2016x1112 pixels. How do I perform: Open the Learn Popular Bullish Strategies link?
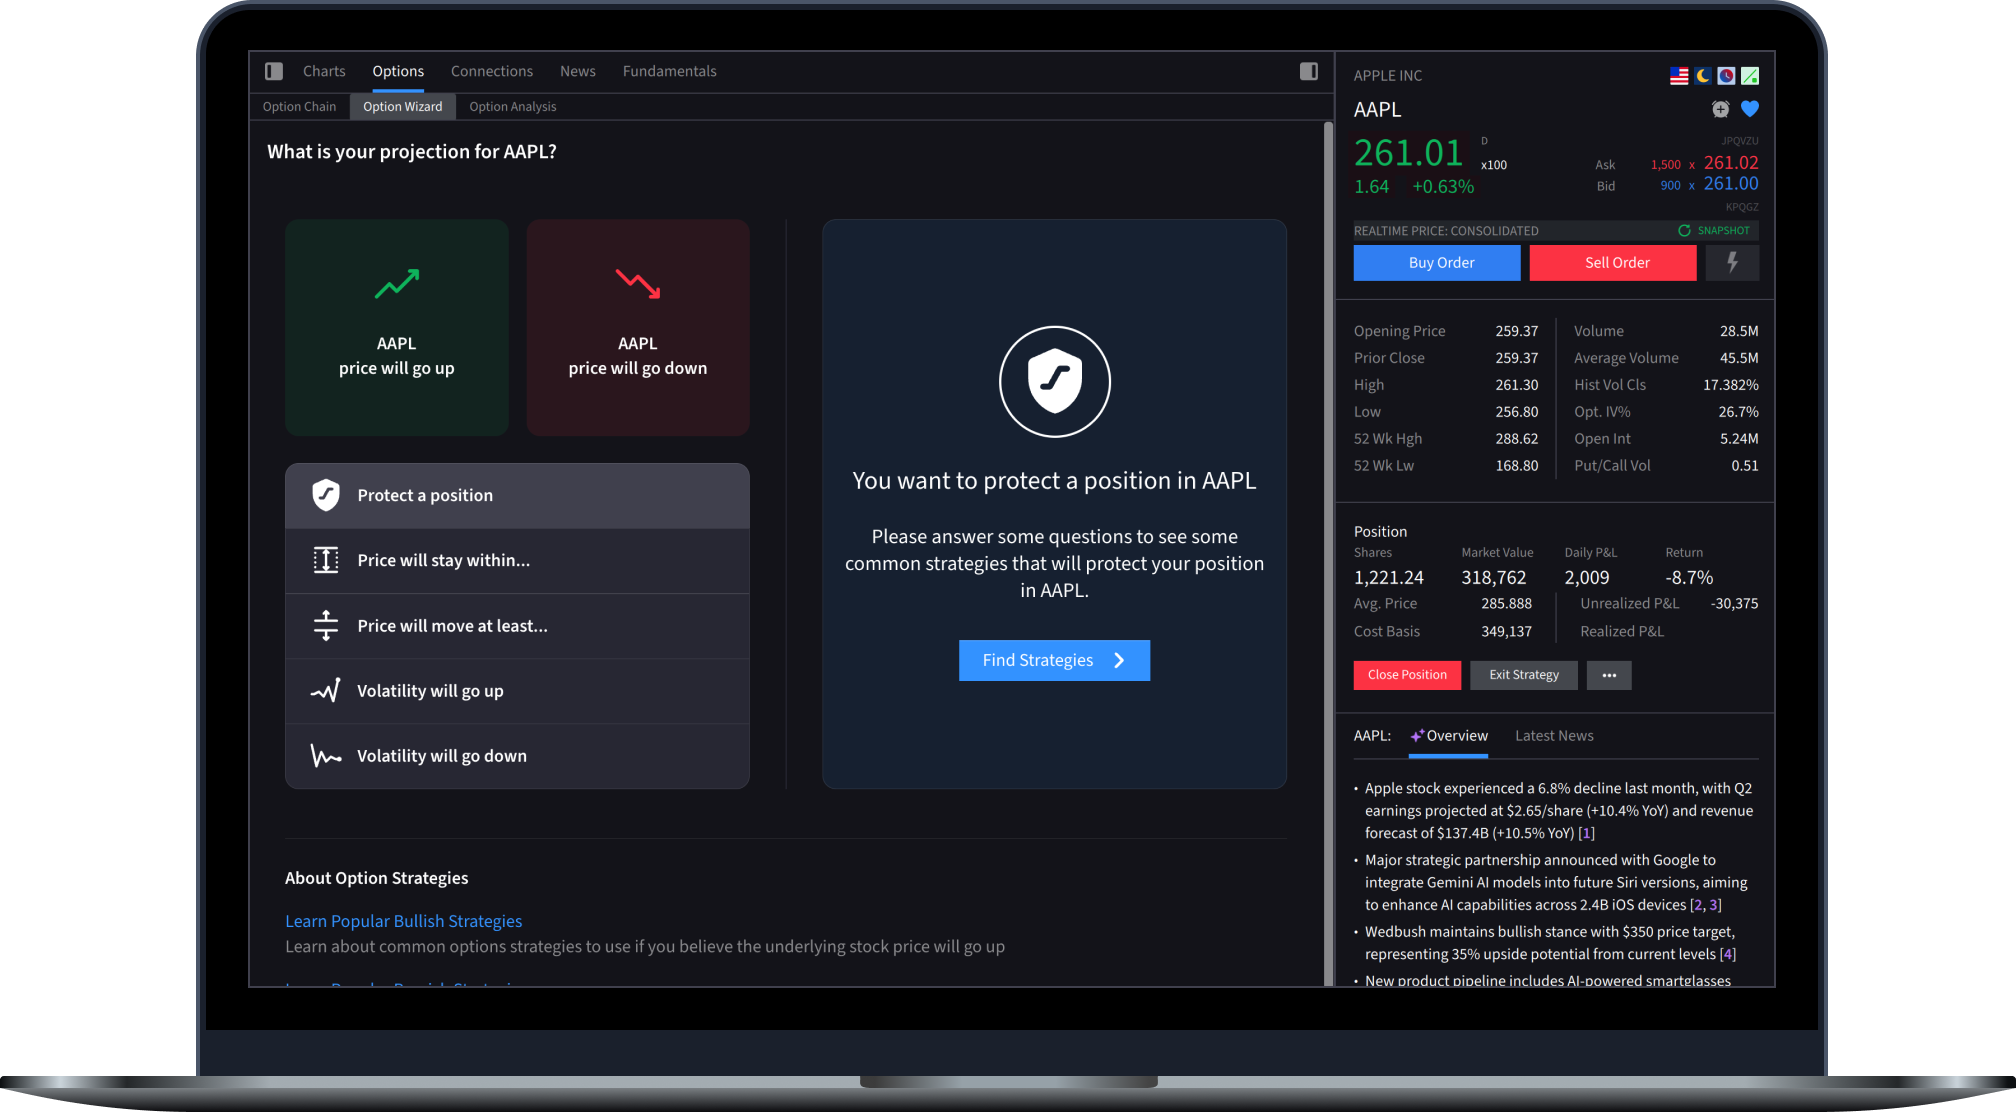pyautogui.click(x=403, y=921)
